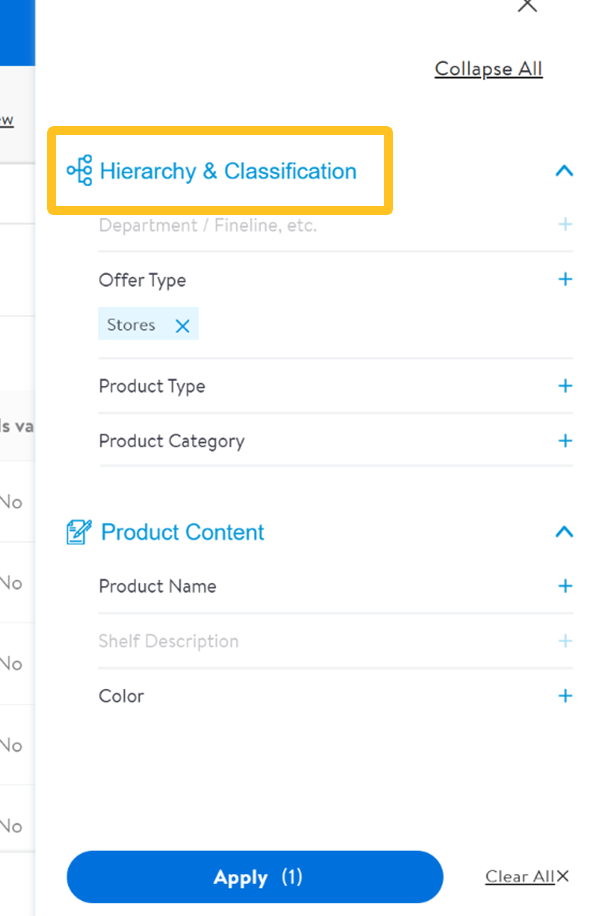Click Collapse All link
The image size is (603, 916).
(x=488, y=69)
